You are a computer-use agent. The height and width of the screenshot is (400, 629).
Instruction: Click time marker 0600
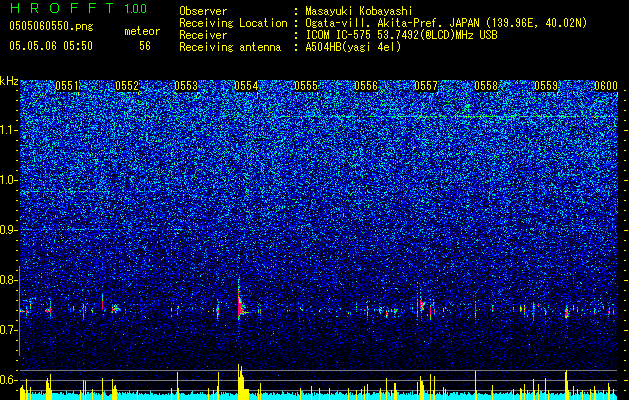(x=606, y=86)
